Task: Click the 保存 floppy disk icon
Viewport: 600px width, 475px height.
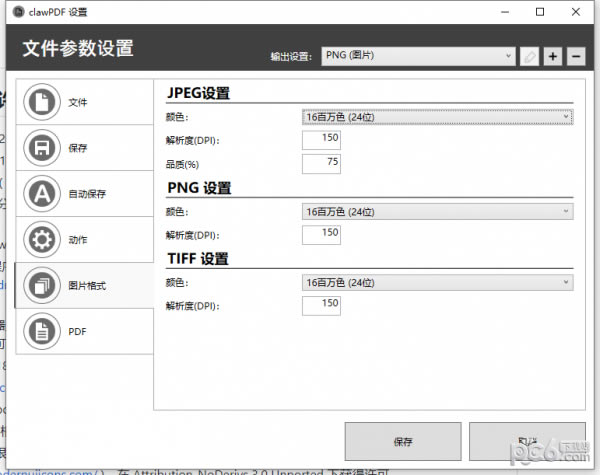Action: pos(42,148)
